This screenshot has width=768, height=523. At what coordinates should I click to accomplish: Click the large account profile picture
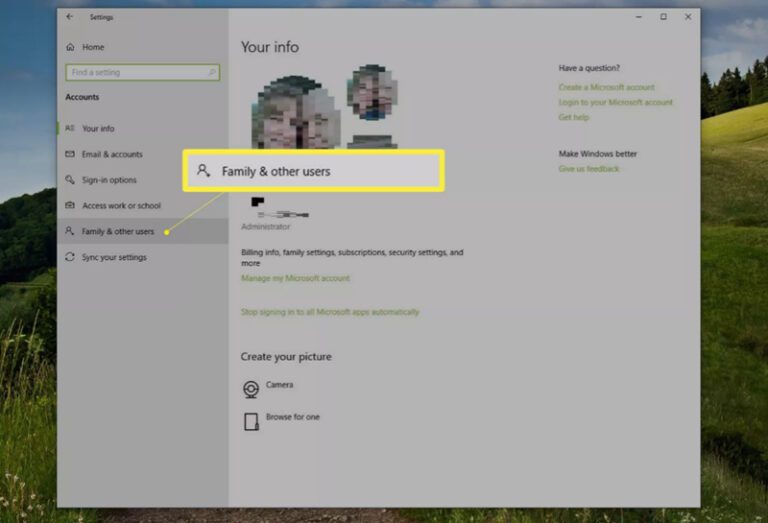[296, 112]
